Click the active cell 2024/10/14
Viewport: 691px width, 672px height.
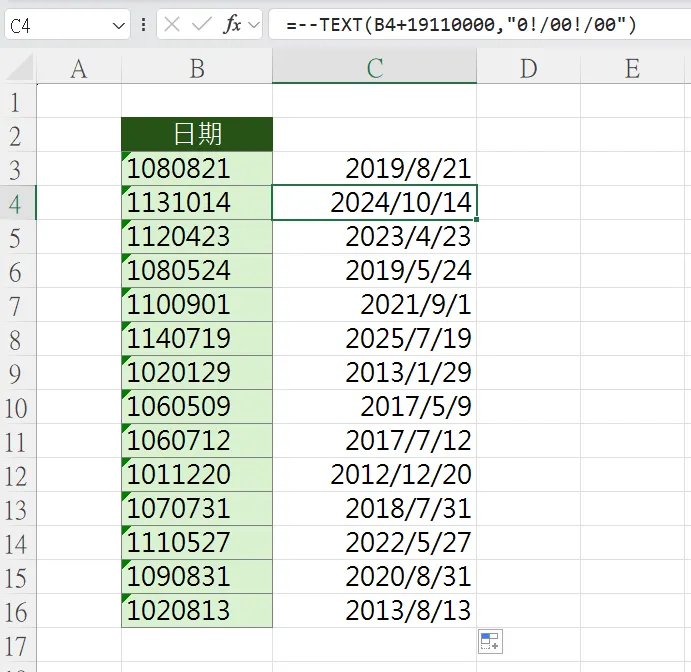[x=375, y=203]
